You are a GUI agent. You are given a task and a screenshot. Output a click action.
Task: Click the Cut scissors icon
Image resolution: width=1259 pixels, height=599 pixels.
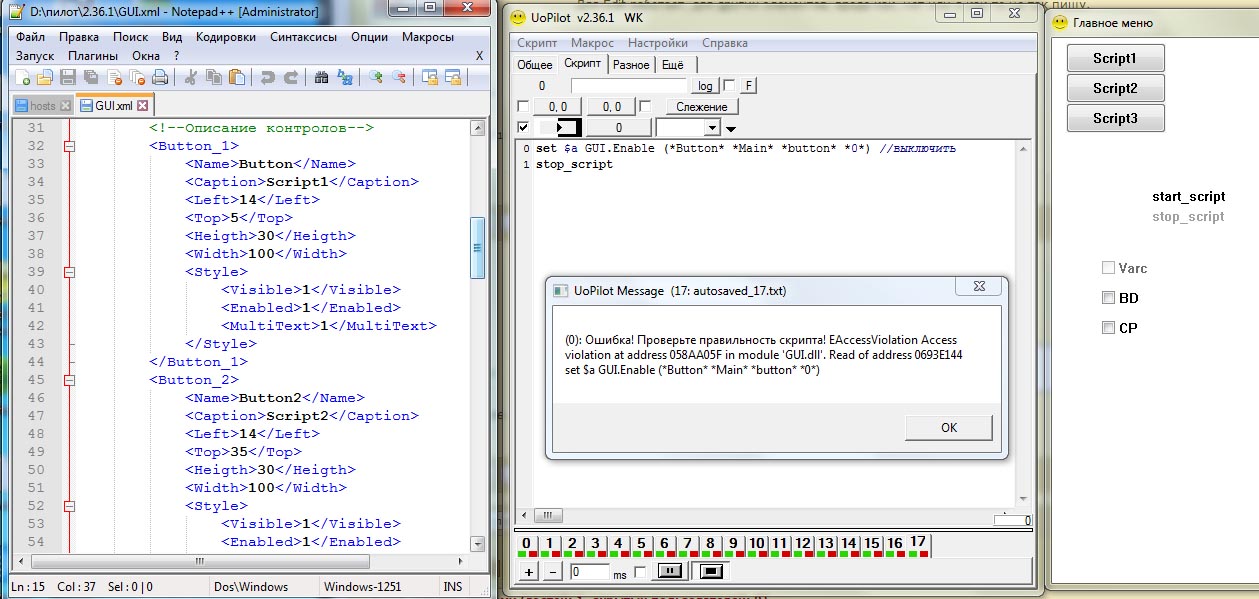190,77
